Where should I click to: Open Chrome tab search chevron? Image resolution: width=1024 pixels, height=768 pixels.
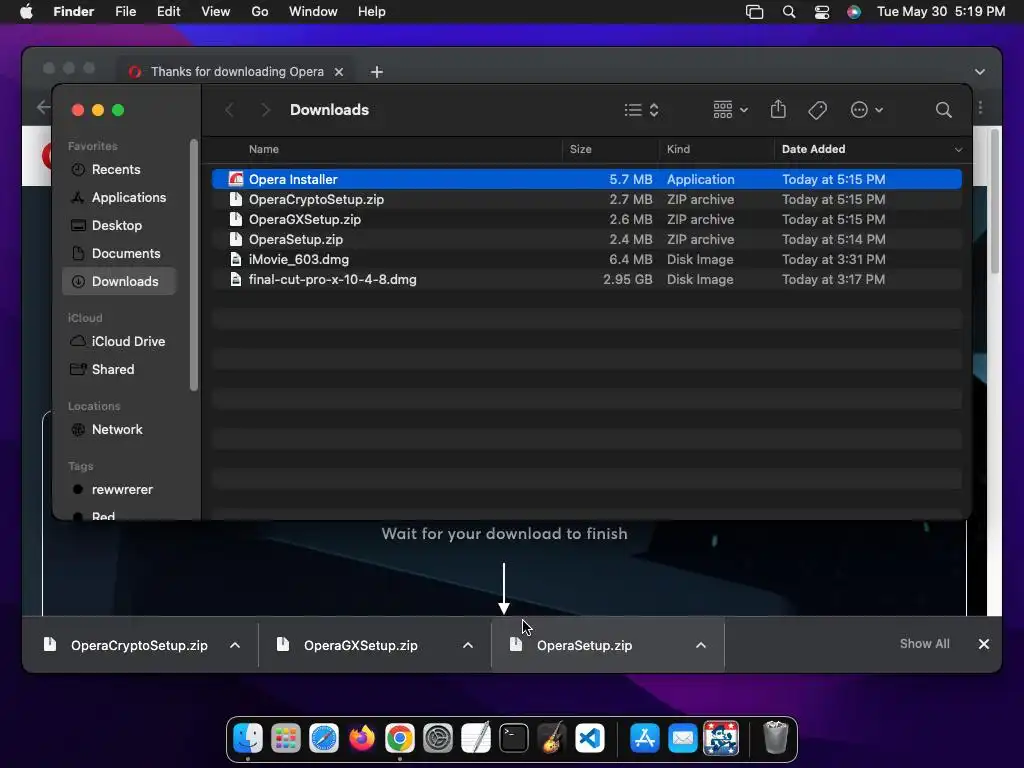(x=980, y=72)
